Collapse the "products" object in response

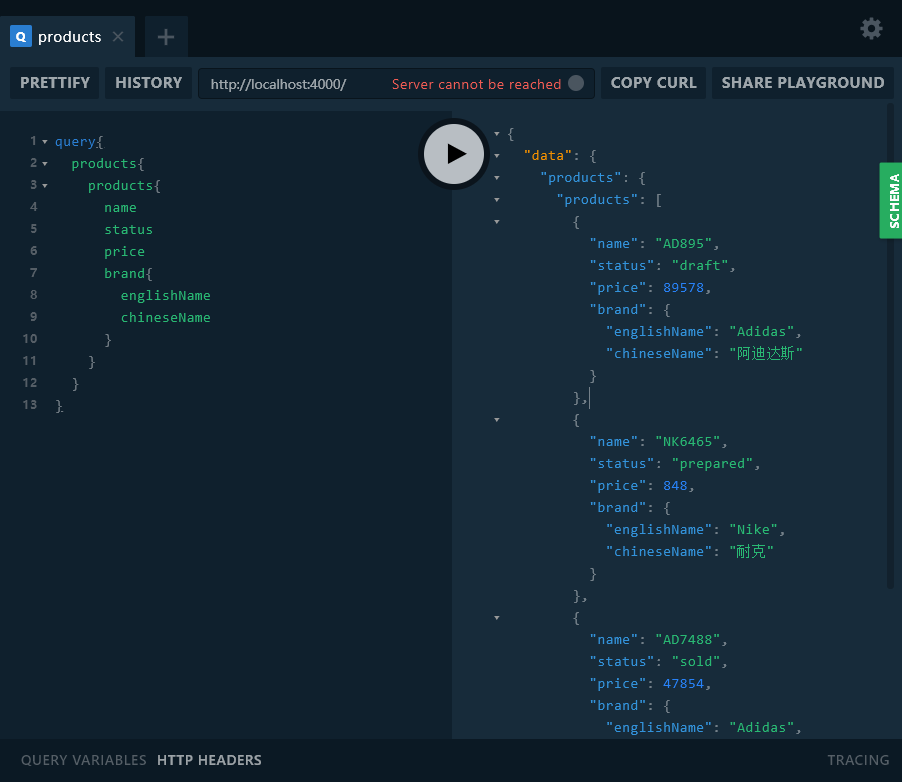(x=497, y=178)
